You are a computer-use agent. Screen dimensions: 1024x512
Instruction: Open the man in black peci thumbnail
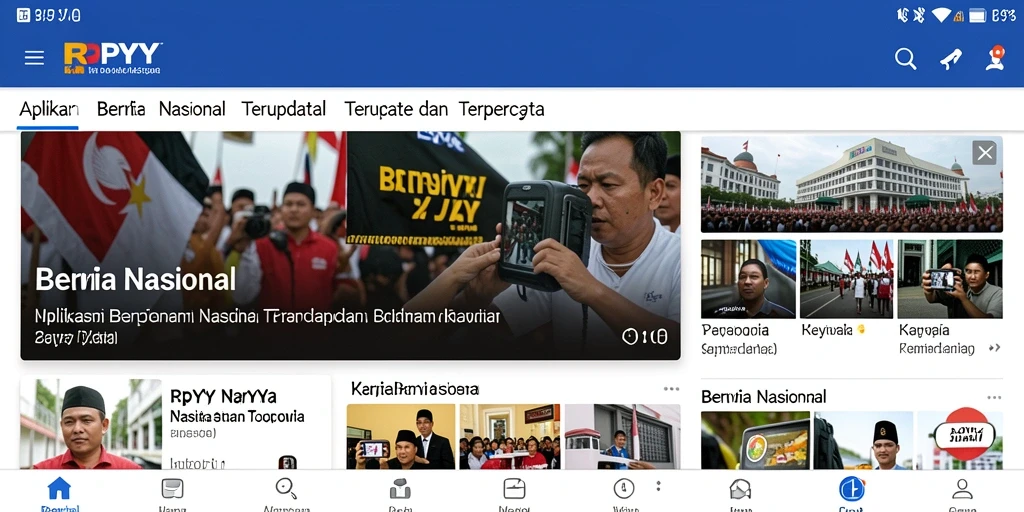(x=863, y=440)
